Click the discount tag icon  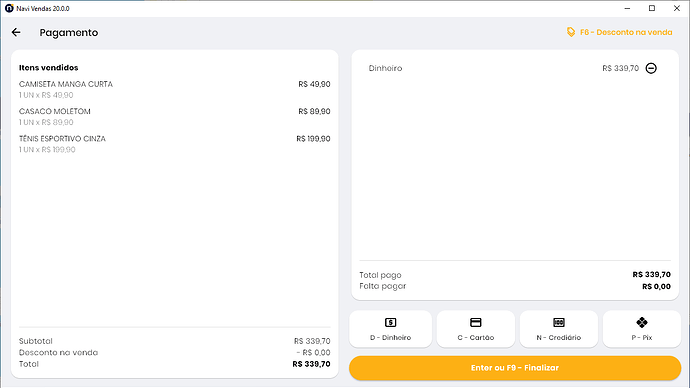[x=571, y=32]
